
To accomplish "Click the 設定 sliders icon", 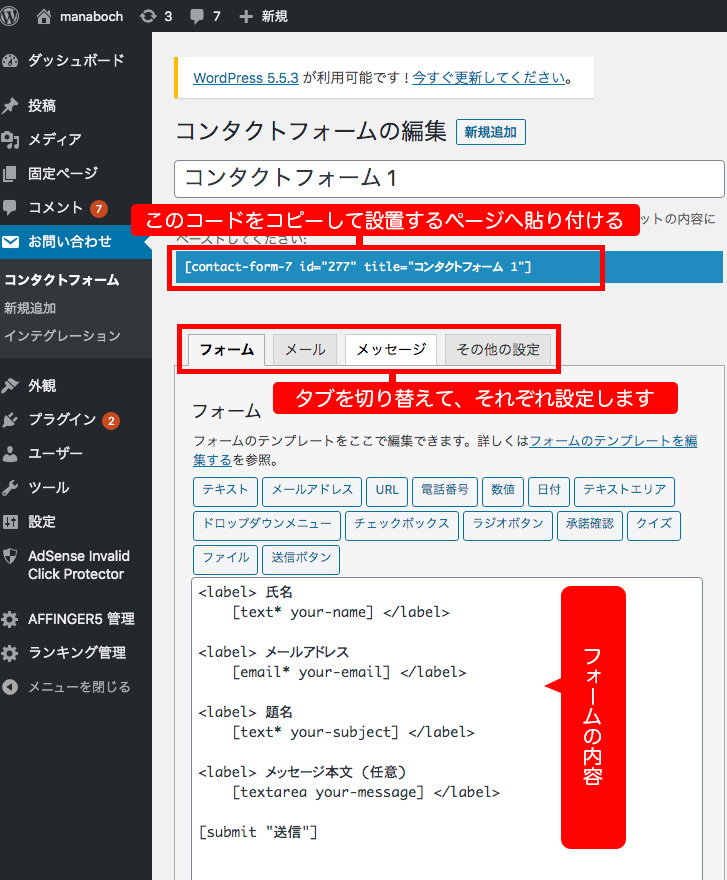I will [10, 521].
